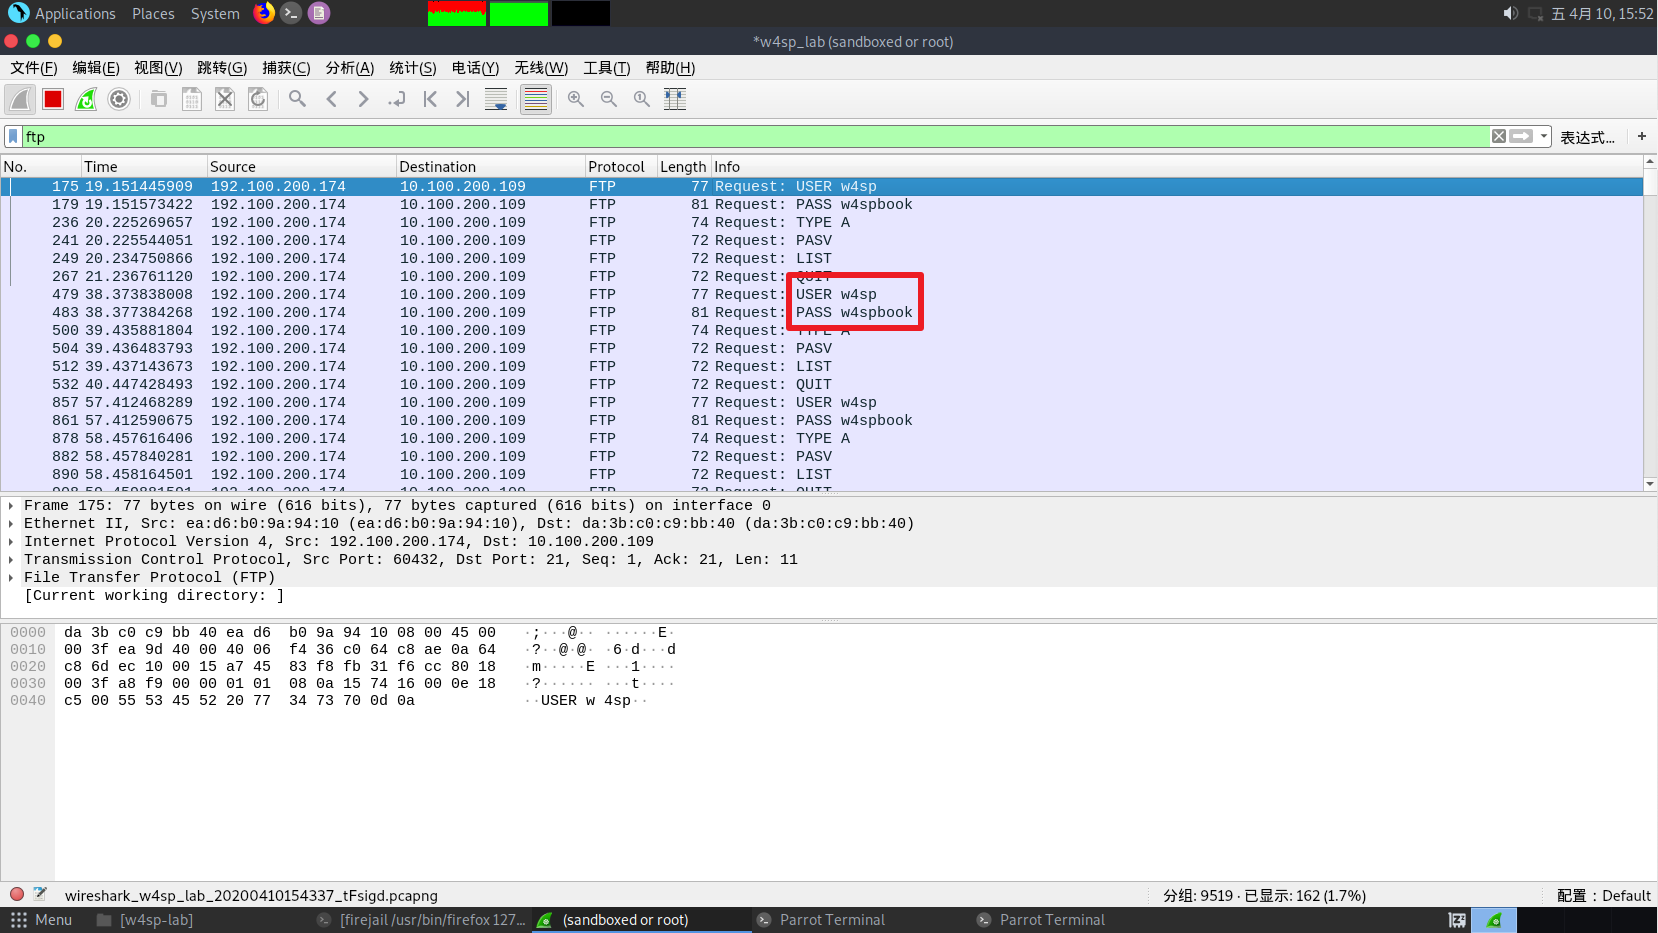Jump to the last packet
1658x933 pixels.
tap(463, 99)
